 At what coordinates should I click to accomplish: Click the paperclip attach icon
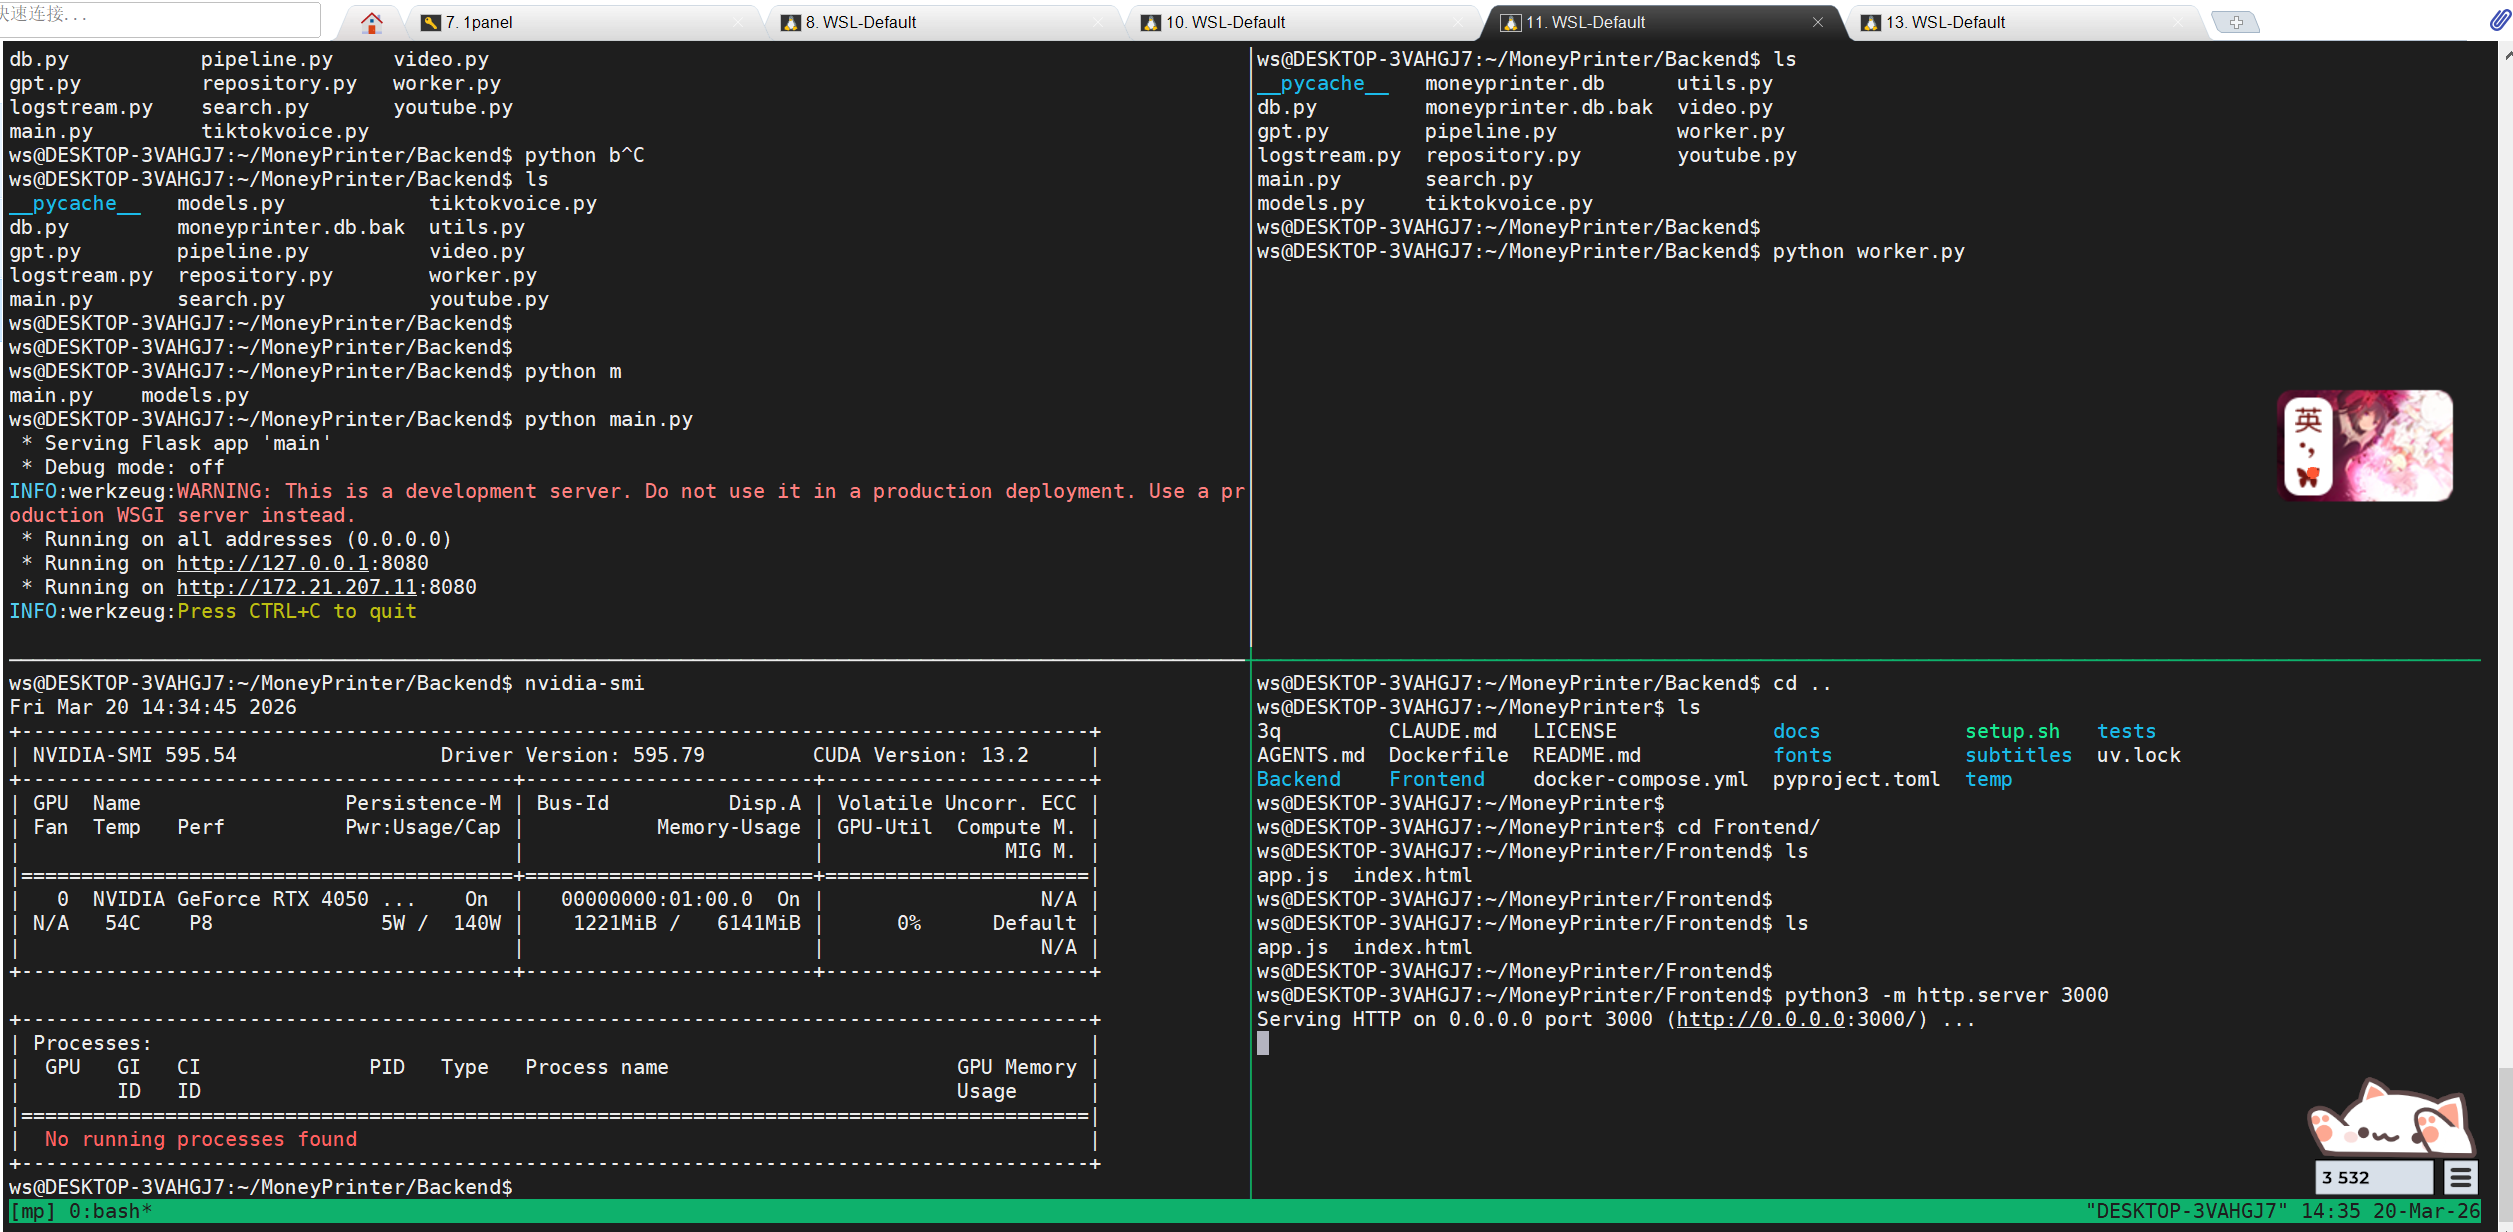(x=2499, y=20)
